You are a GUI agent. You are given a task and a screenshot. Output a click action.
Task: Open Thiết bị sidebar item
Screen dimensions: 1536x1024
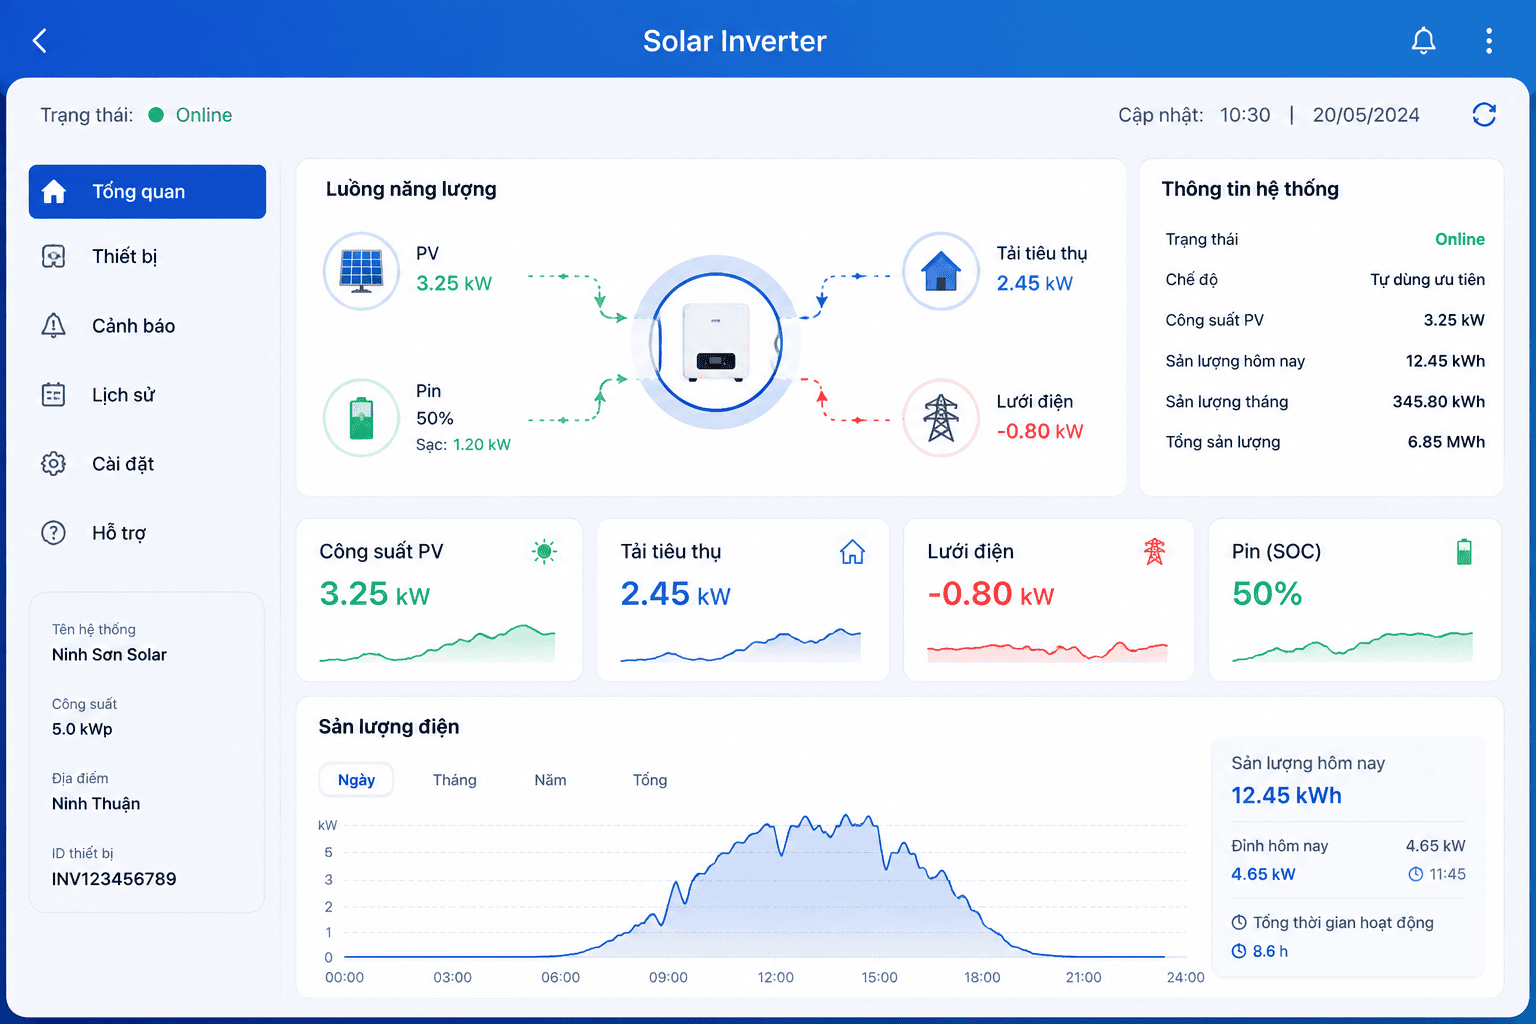pyautogui.click(x=147, y=257)
